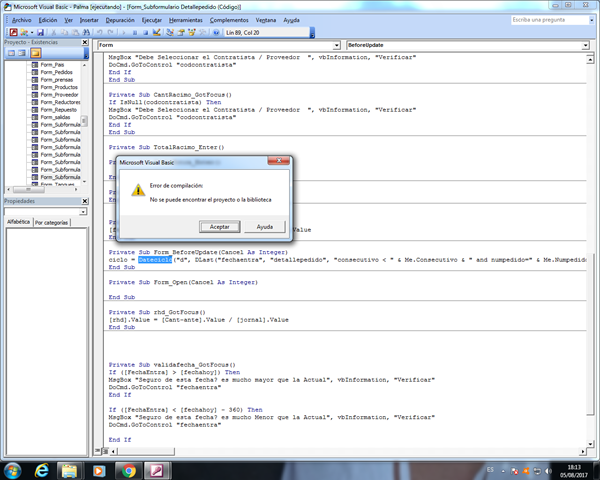
Task: Click the Toggle Folders icon in Project panel
Action: (x=36, y=53)
